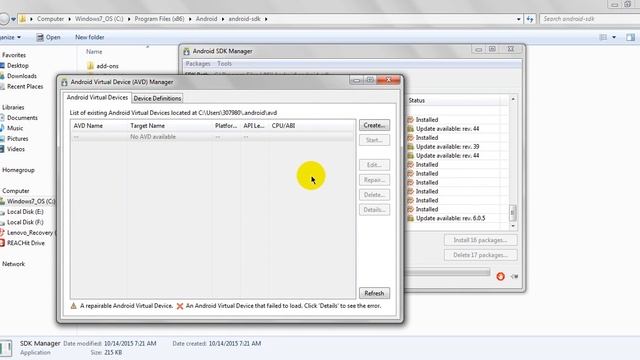Click the Create... button in AVD Manager
This screenshot has height=360, width=640.
pyautogui.click(x=374, y=125)
